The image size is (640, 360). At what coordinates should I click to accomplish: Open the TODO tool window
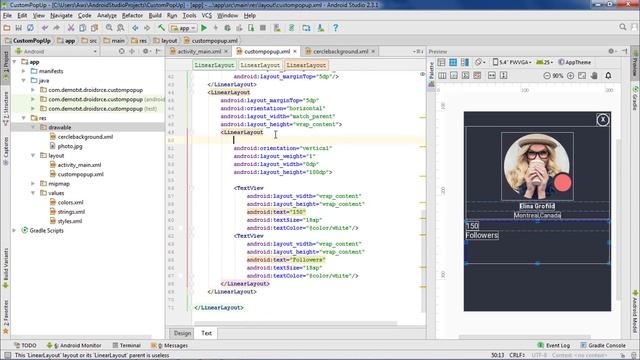coord(25,345)
